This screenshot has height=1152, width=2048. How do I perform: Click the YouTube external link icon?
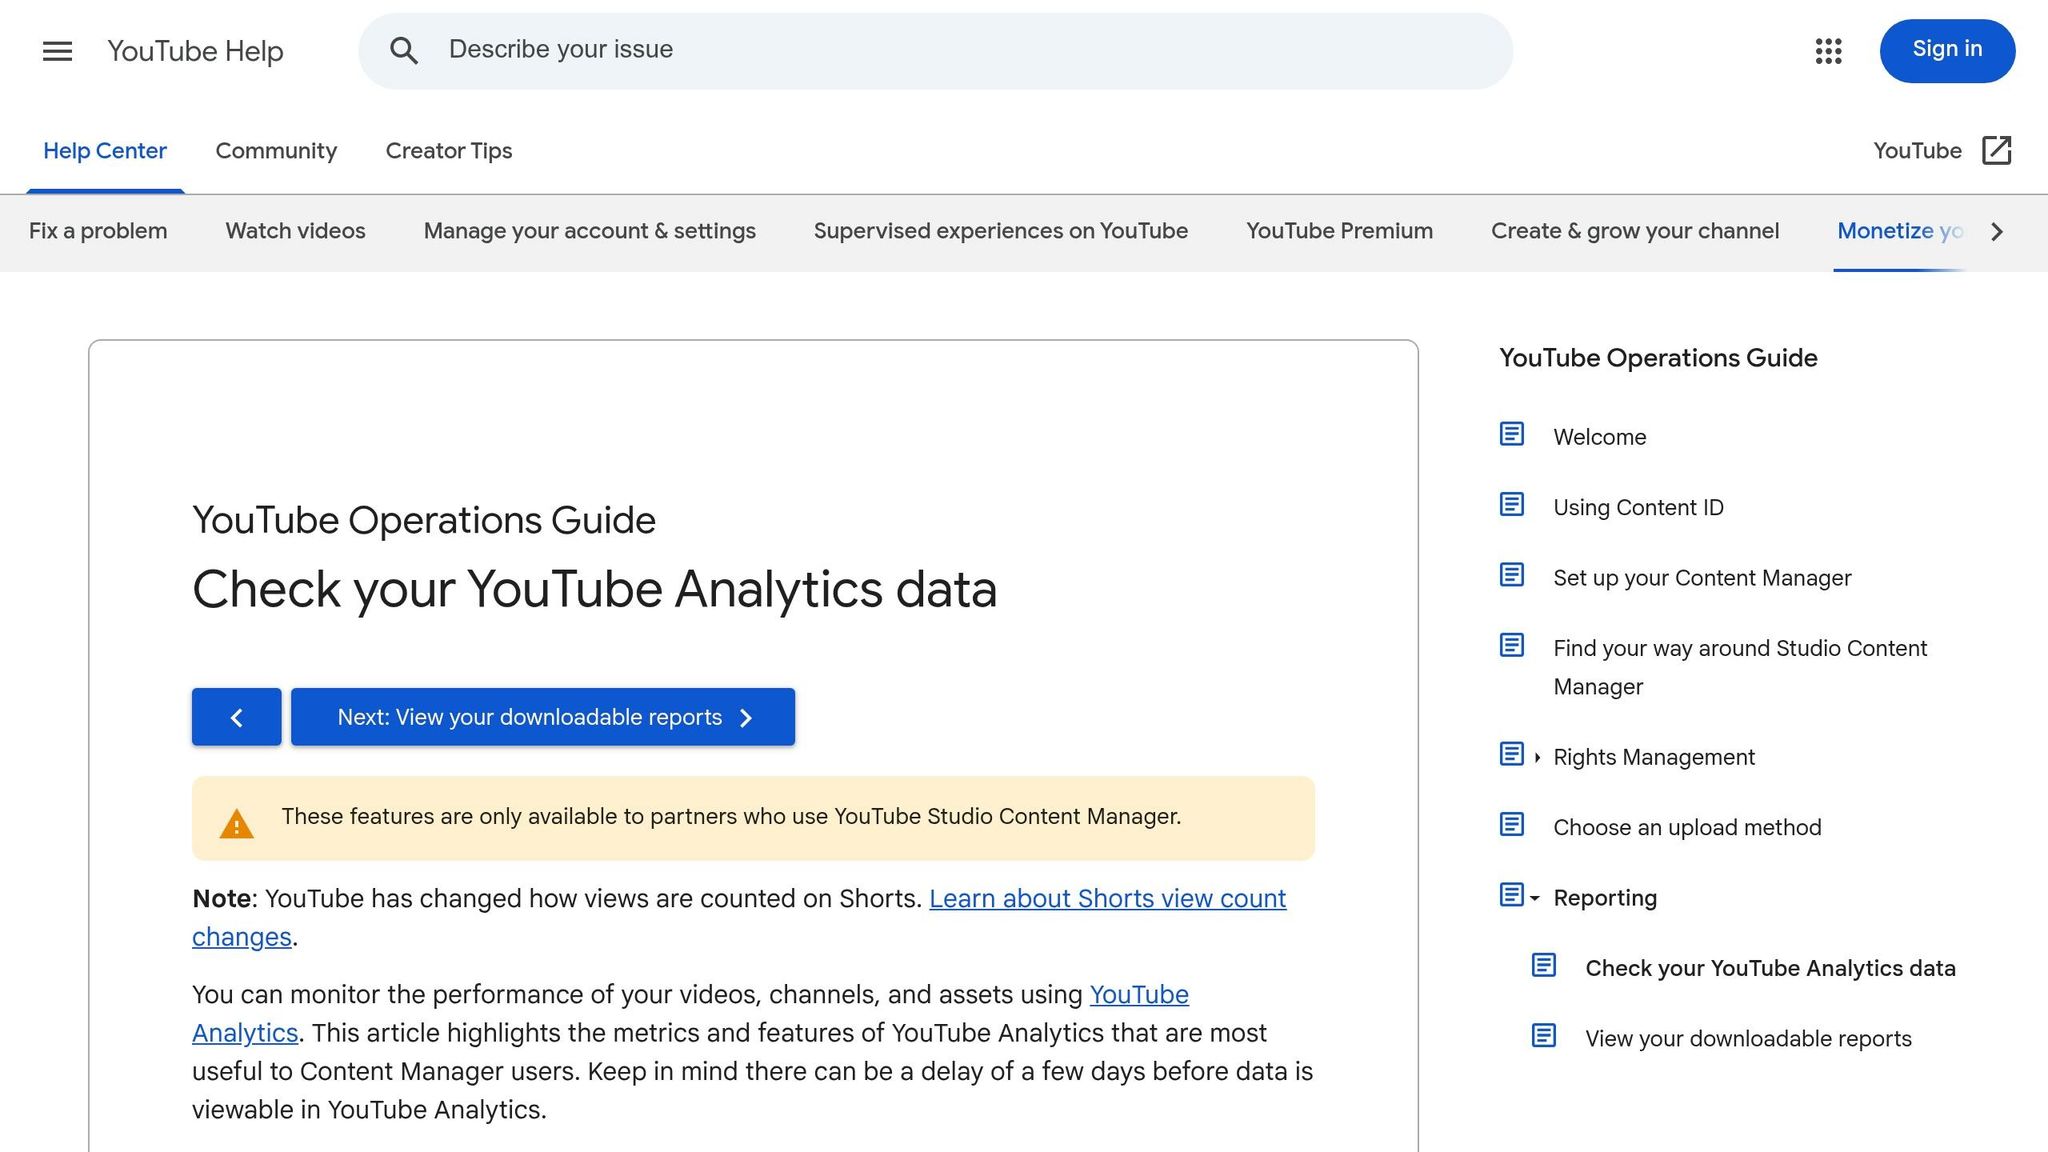(x=1996, y=150)
